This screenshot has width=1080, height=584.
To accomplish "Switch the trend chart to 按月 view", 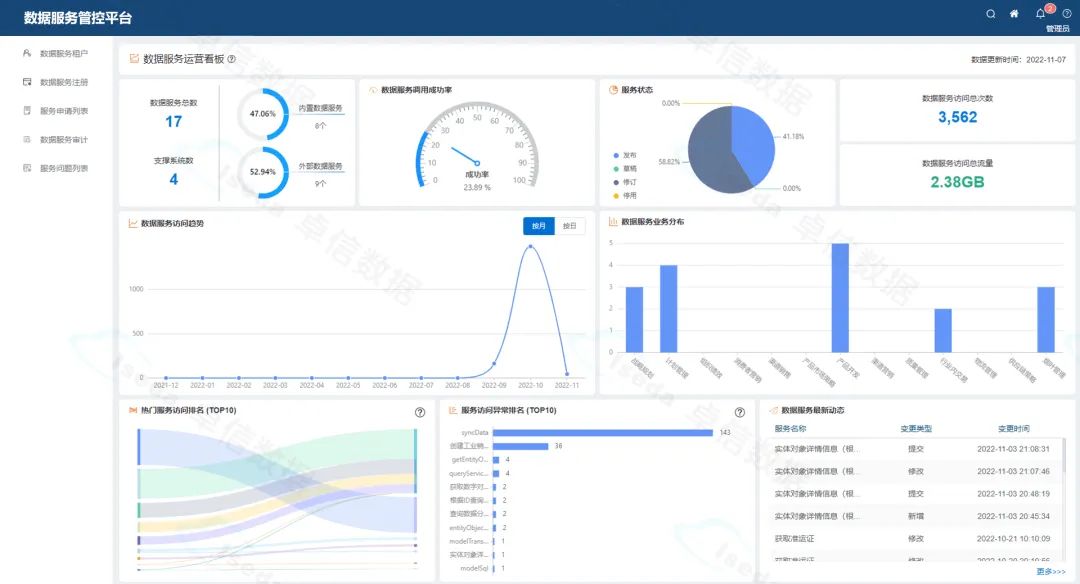I will coord(539,226).
